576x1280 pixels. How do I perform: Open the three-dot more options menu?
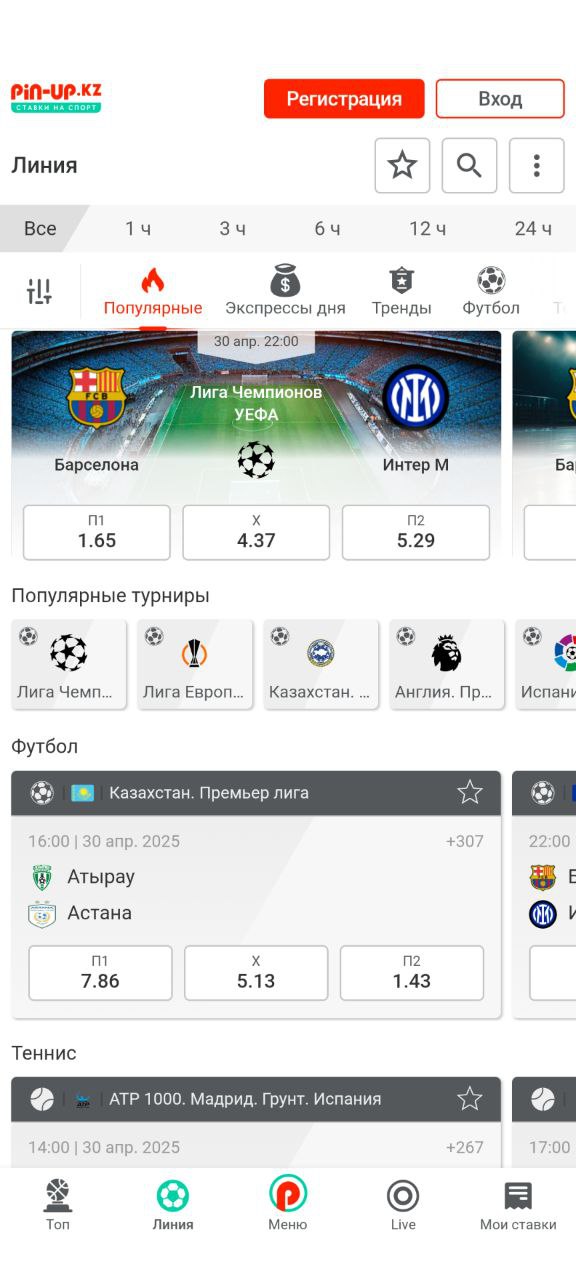click(537, 165)
